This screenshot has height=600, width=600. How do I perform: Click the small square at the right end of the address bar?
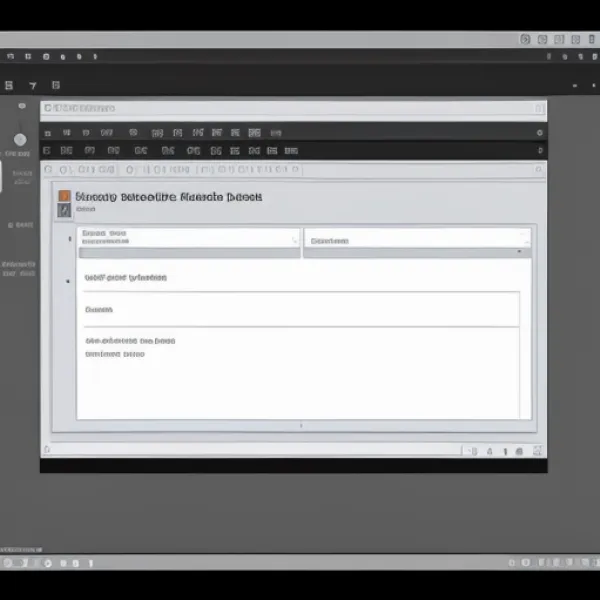point(539,108)
